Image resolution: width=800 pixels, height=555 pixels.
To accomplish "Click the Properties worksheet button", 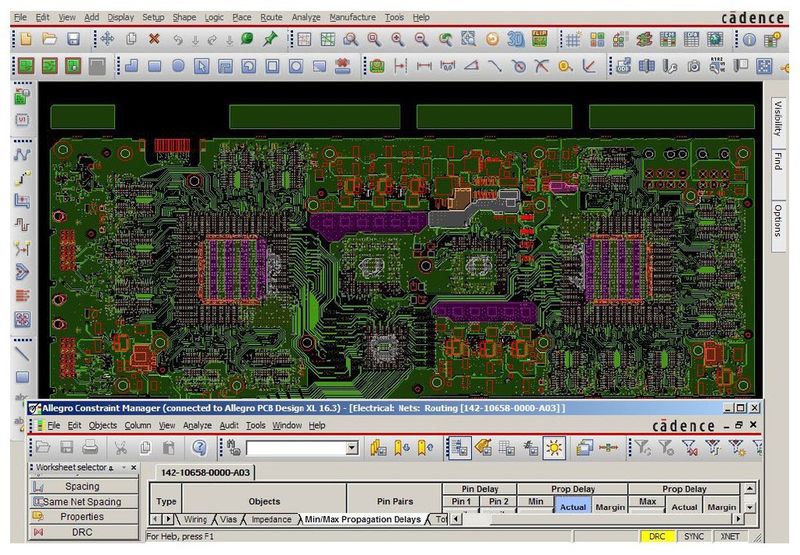I will pos(84,516).
